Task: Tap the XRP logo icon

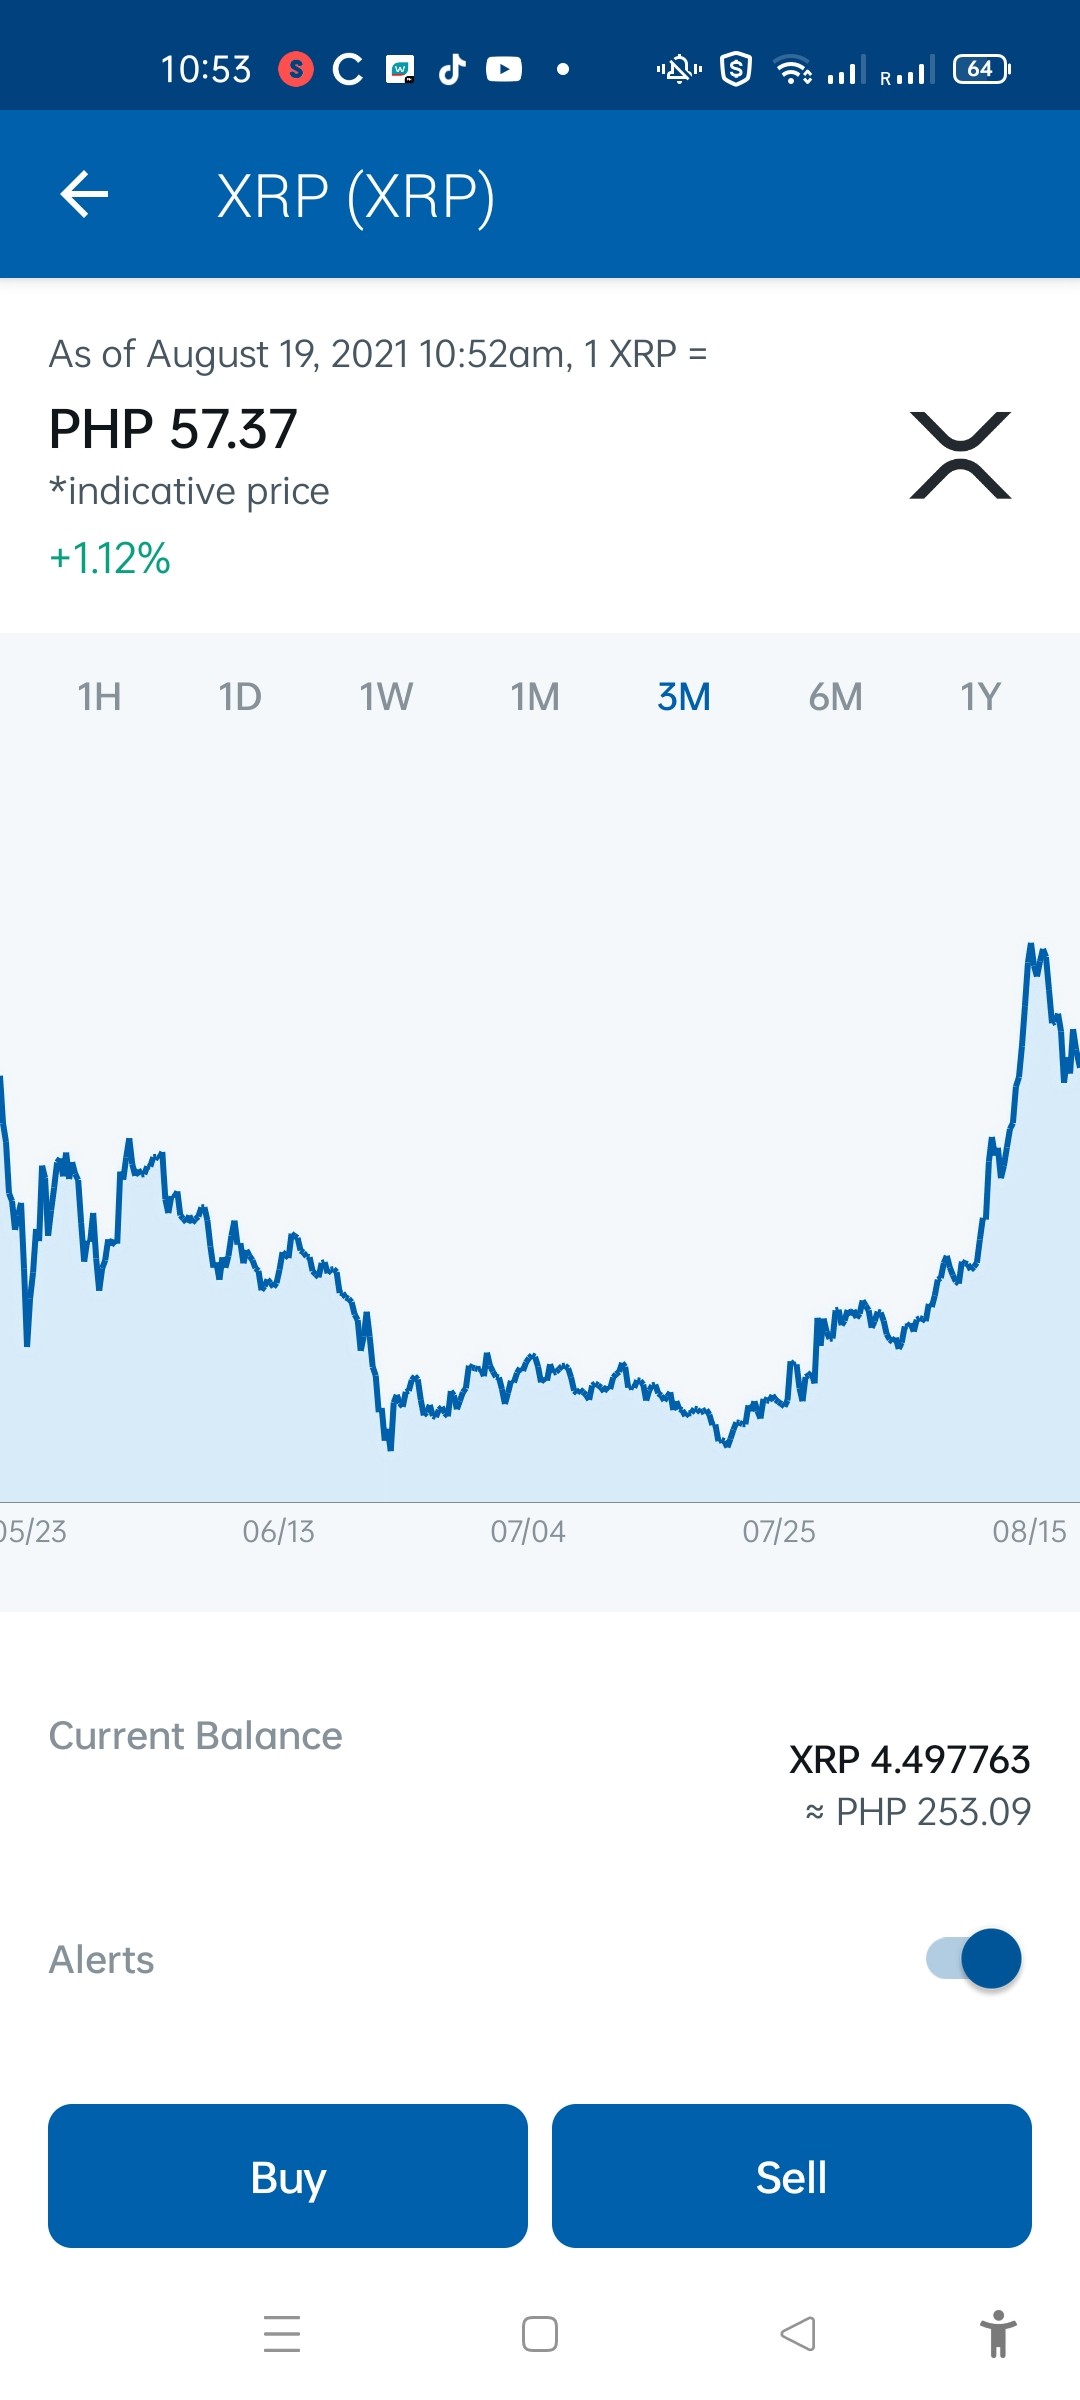Action: [x=960, y=455]
